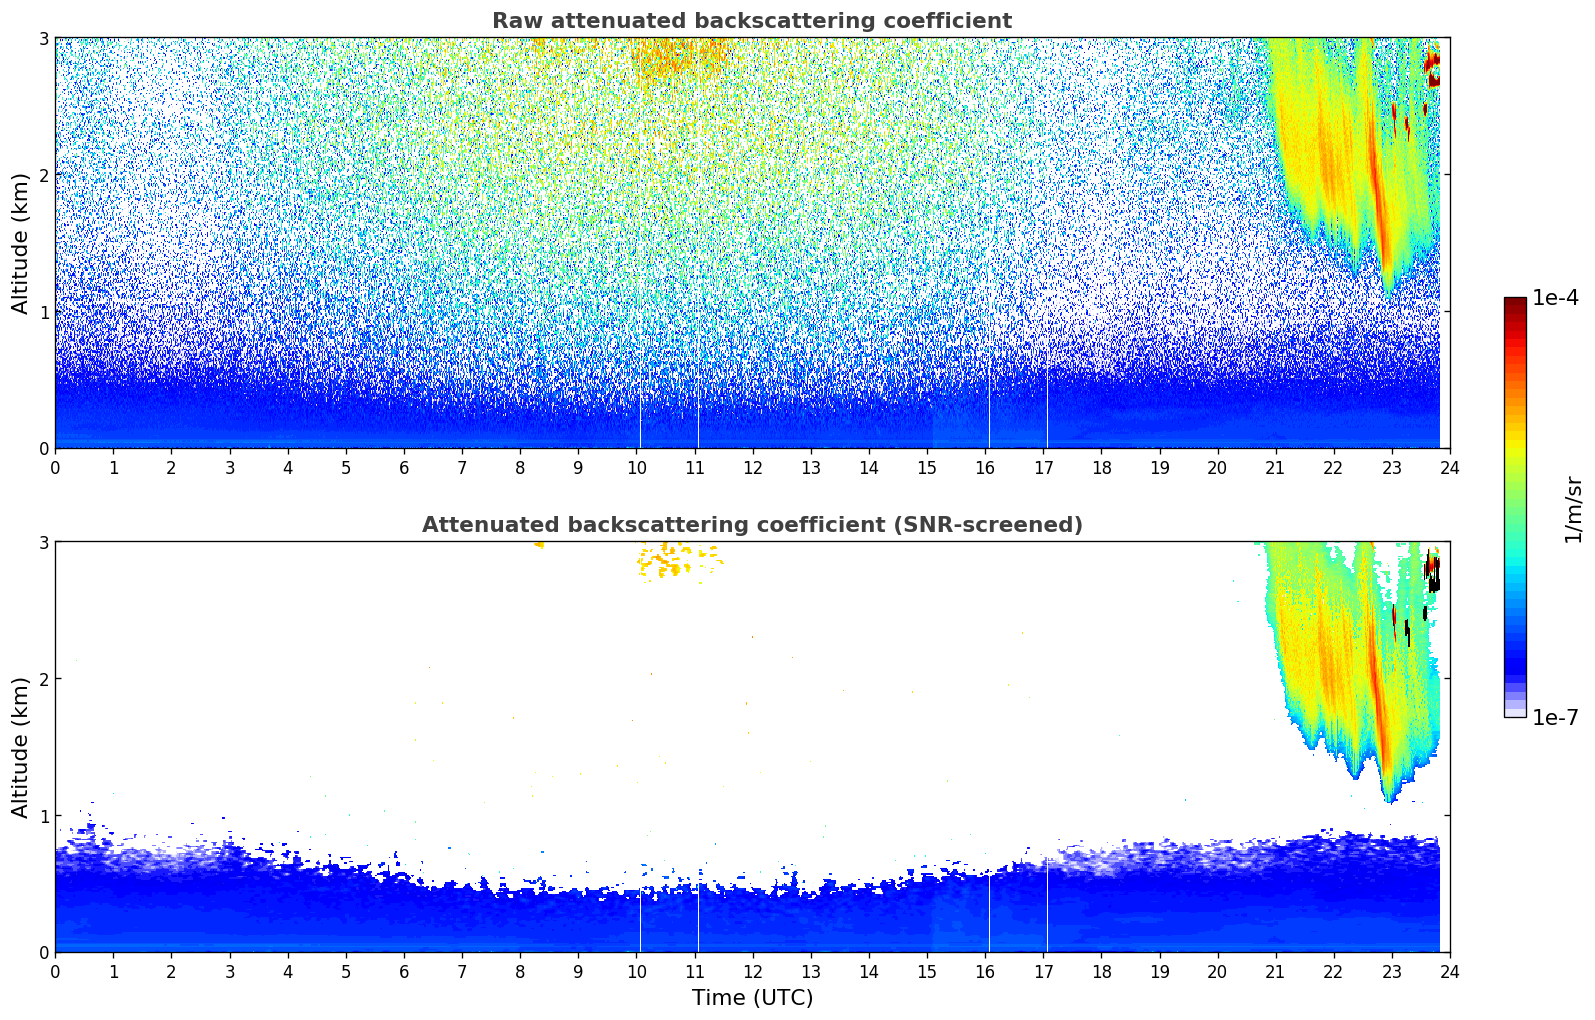Image resolution: width=1595 pixels, height=1020 pixels.
Task: Click the red cloud streak near 23 UTC in bottom plot
Action: tap(1379, 700)
